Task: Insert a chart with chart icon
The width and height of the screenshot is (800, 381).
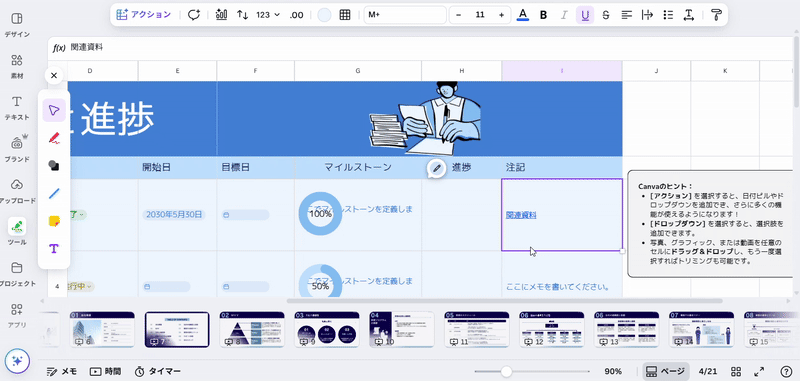Action: (221, 15)
